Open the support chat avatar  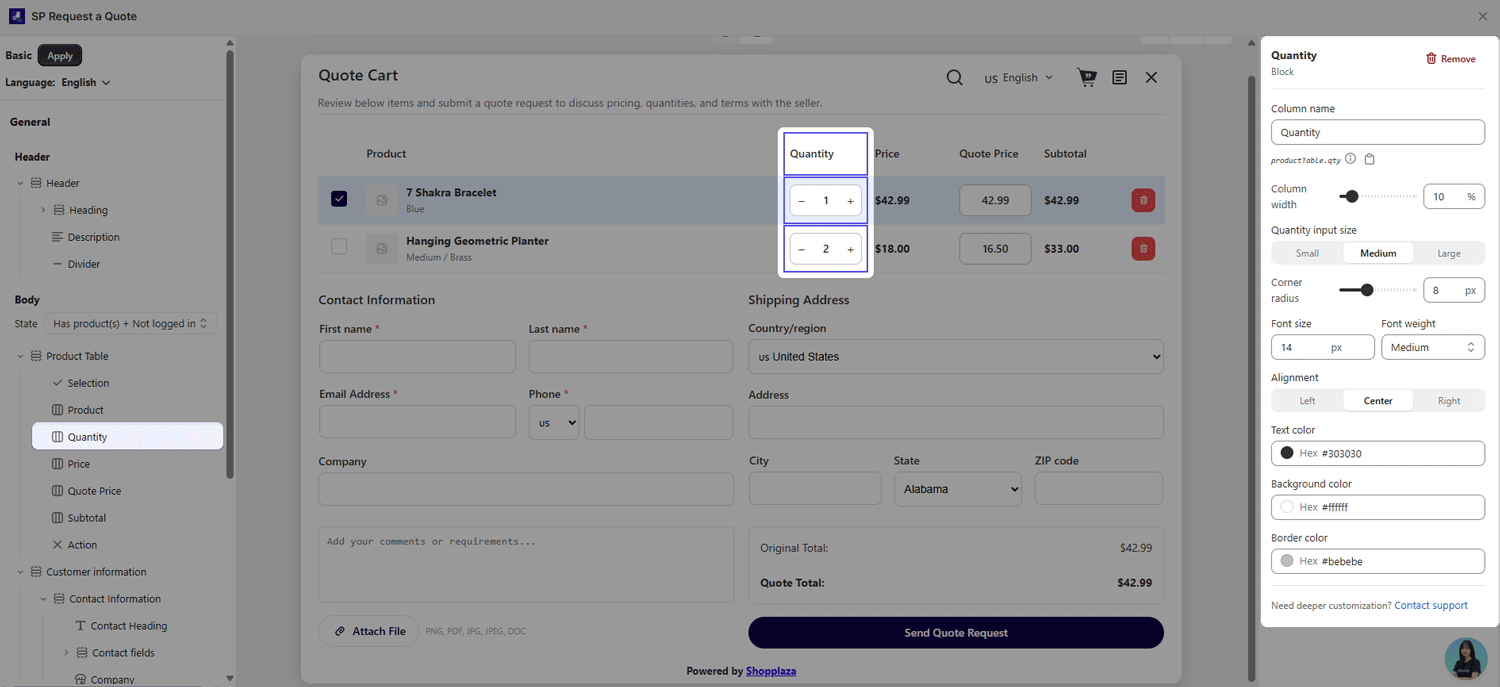tap(1466, 658)
